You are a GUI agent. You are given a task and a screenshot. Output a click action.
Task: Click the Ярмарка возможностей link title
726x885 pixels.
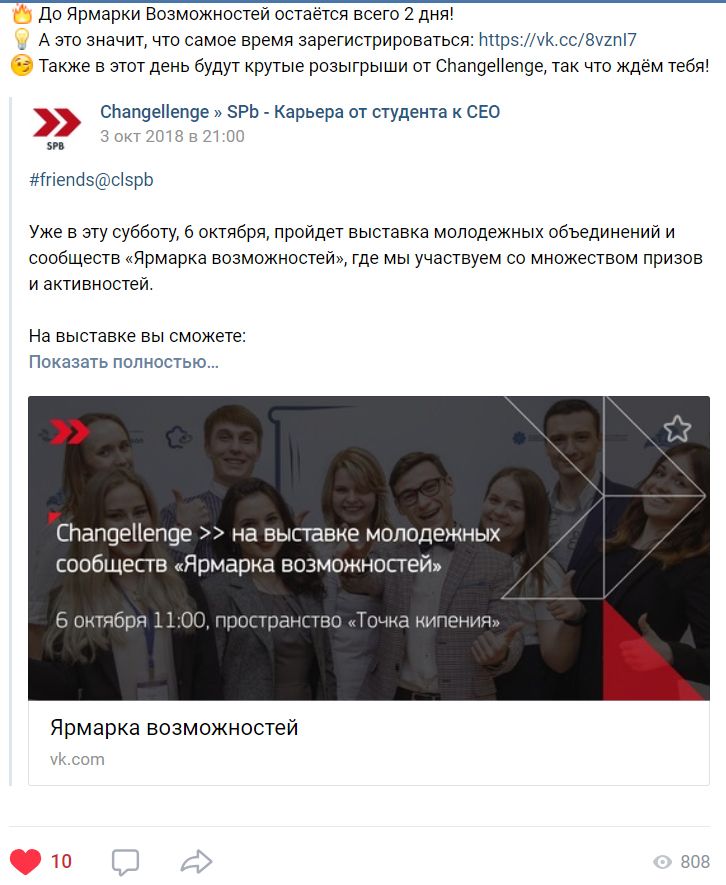click(174, 728)
